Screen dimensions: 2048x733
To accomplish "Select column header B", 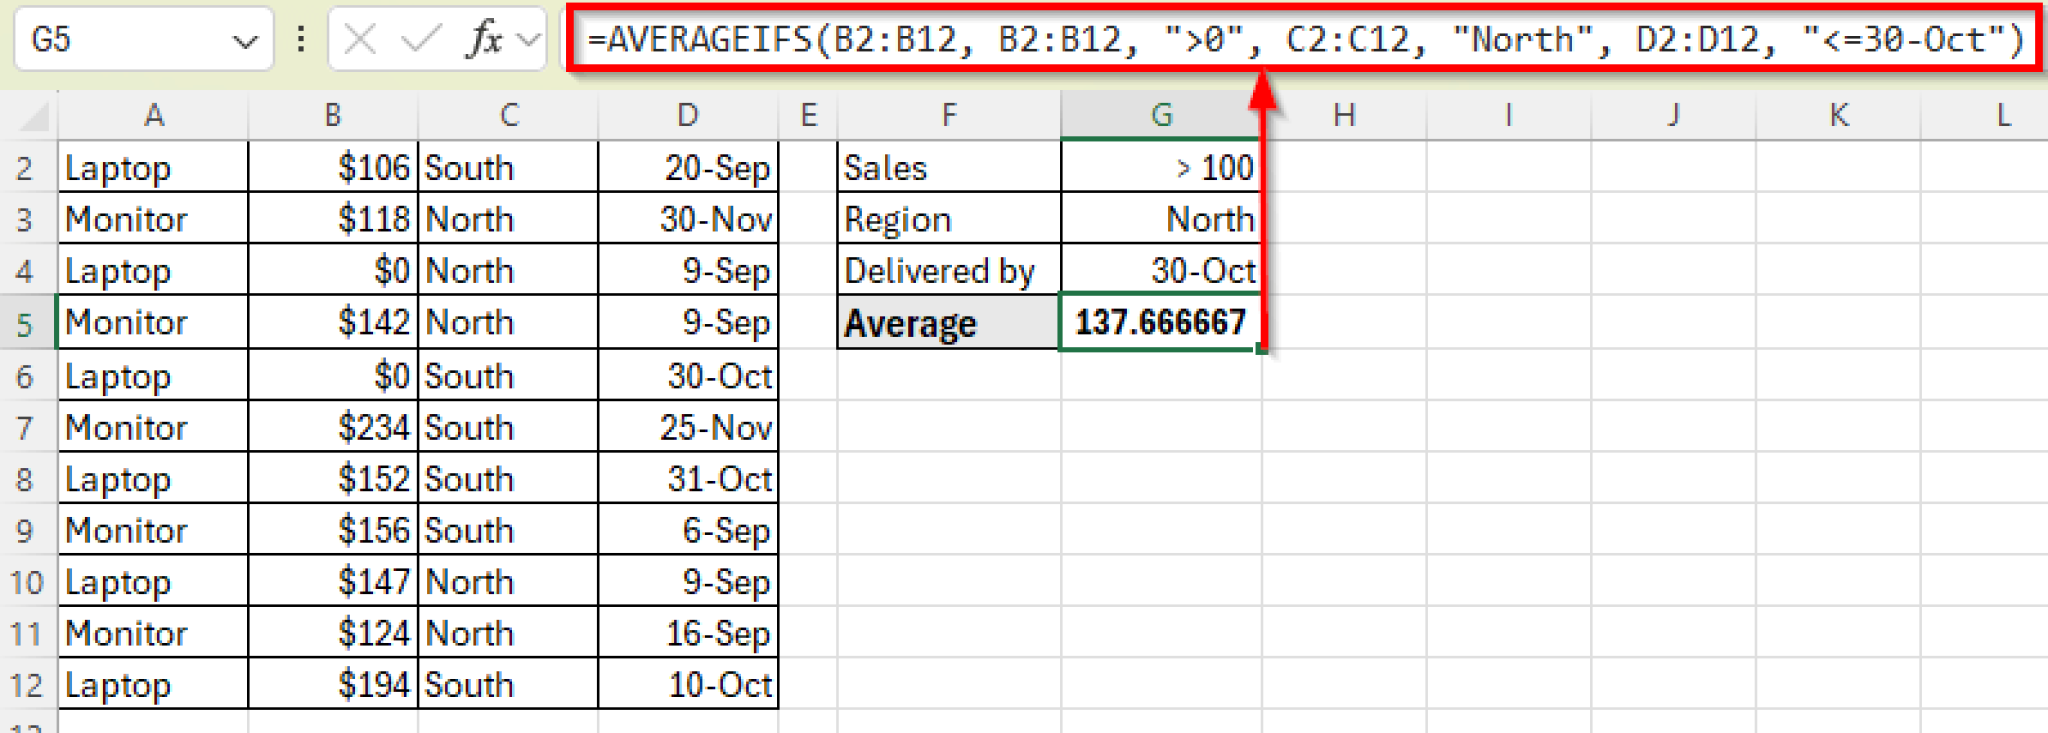I will tap(332, 113).
